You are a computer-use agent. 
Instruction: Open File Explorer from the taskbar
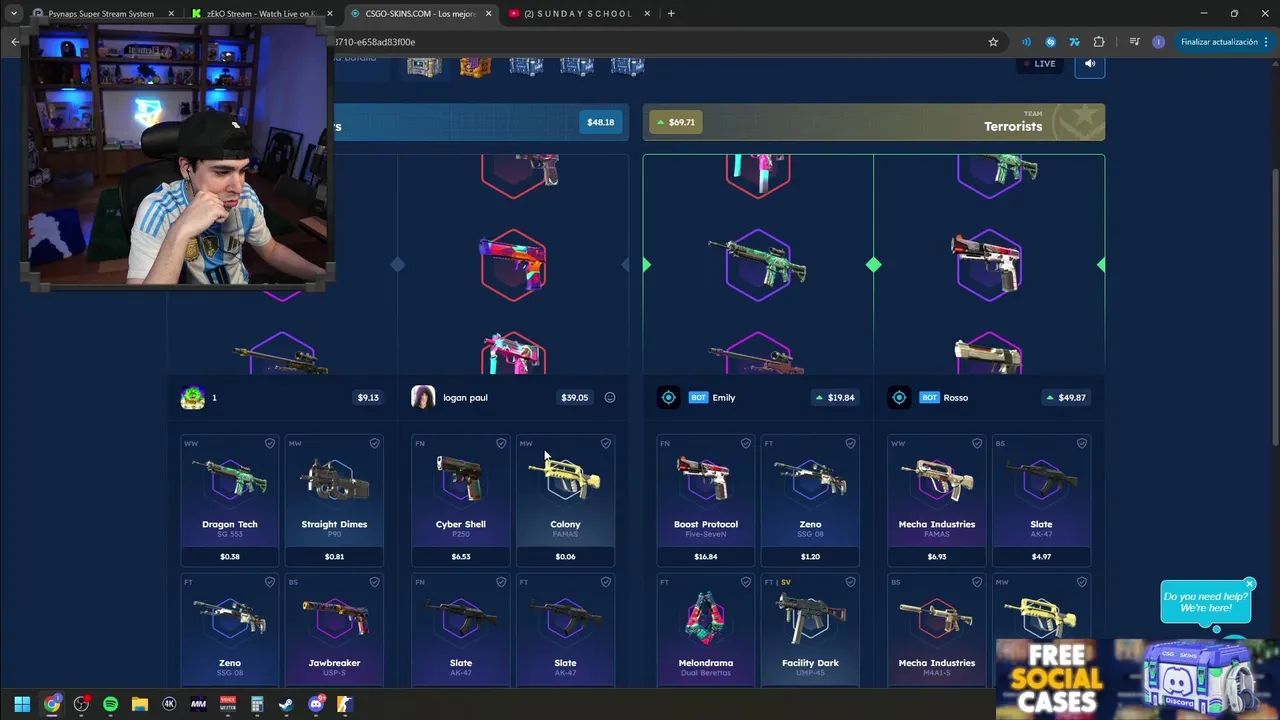pos(140,704)
